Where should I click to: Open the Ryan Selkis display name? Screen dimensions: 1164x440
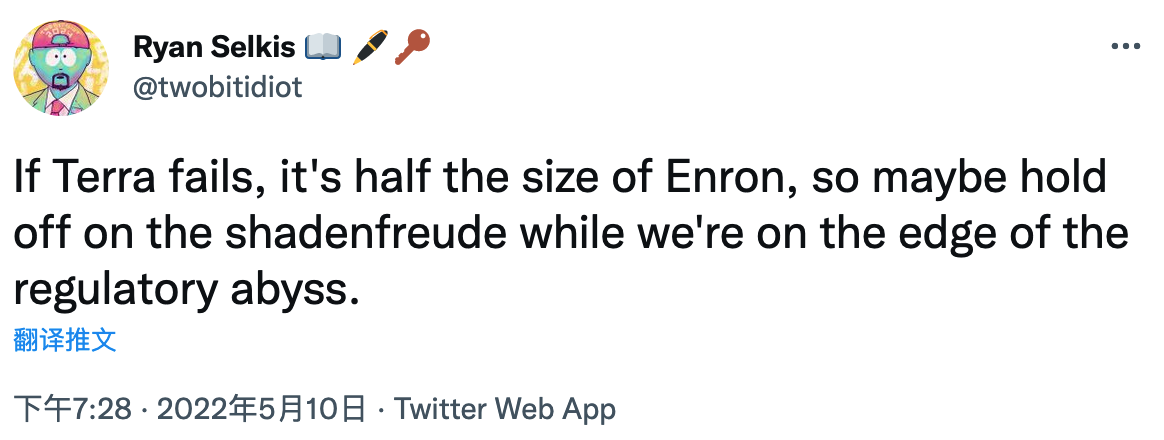tap(215, 48)
